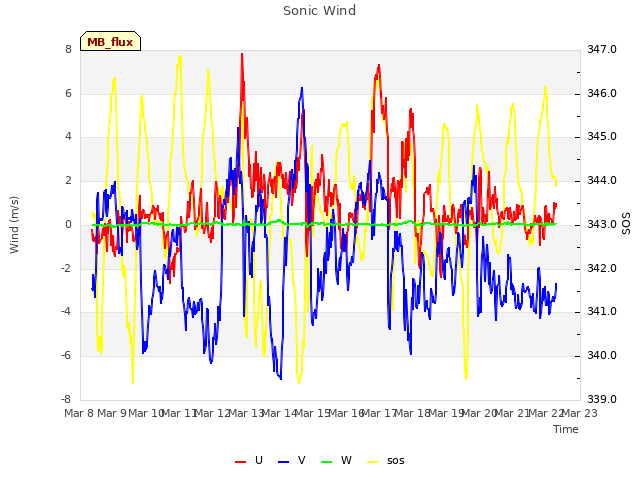Click the 0 left axis value
The width and height of the screenshot is (640, 480).
tap(68, 225)
